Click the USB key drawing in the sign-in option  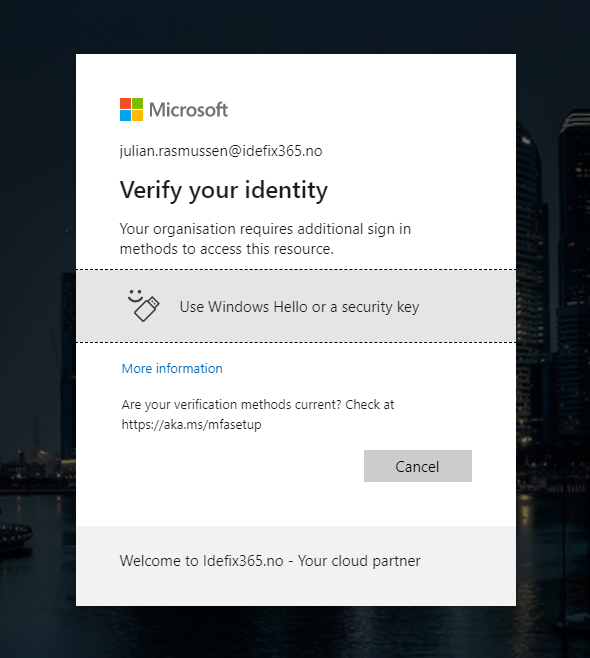(x=147, y=309)
